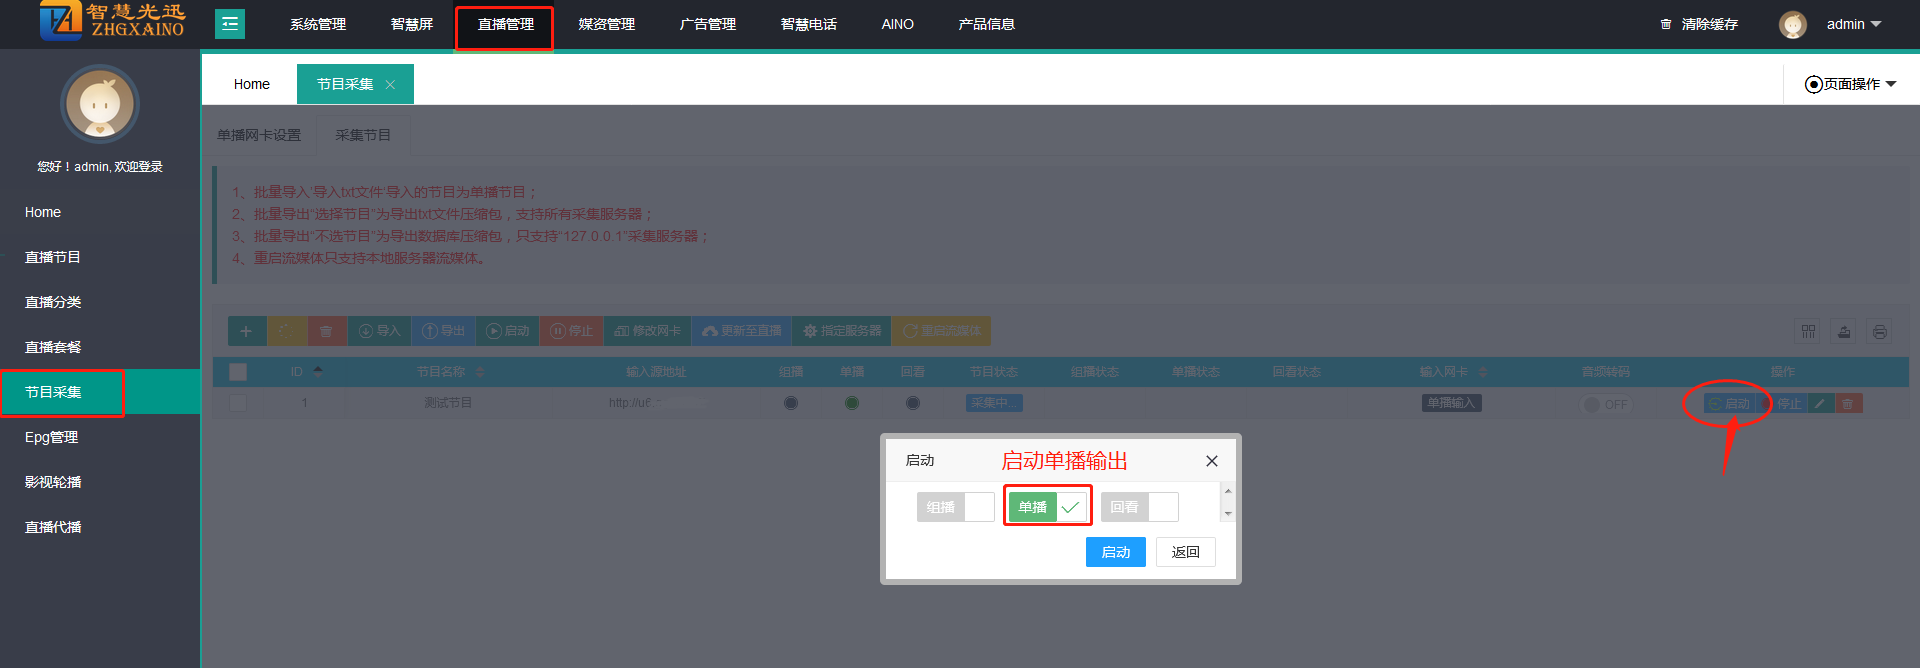Click the 单播输入 badge
Image resolution: width=1920 pixels, height=668 pixels.
(x=1452, y=403)
